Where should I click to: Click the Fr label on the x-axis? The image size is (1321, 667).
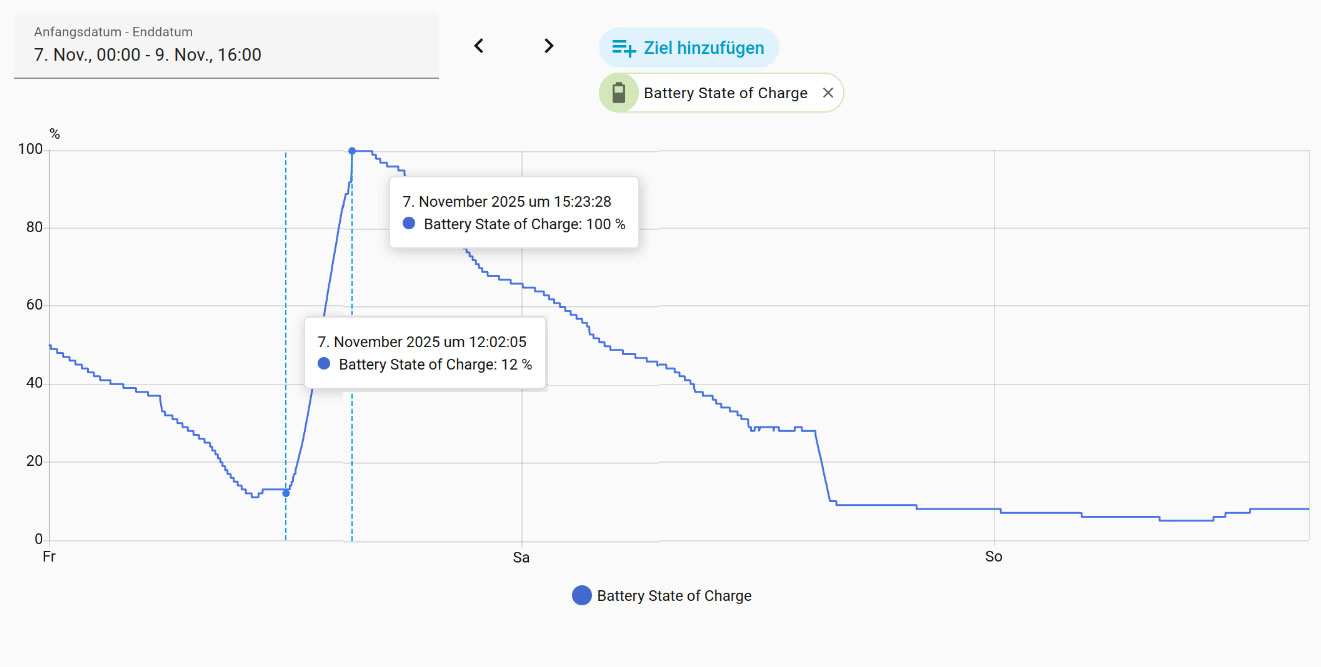pos(49,557)
